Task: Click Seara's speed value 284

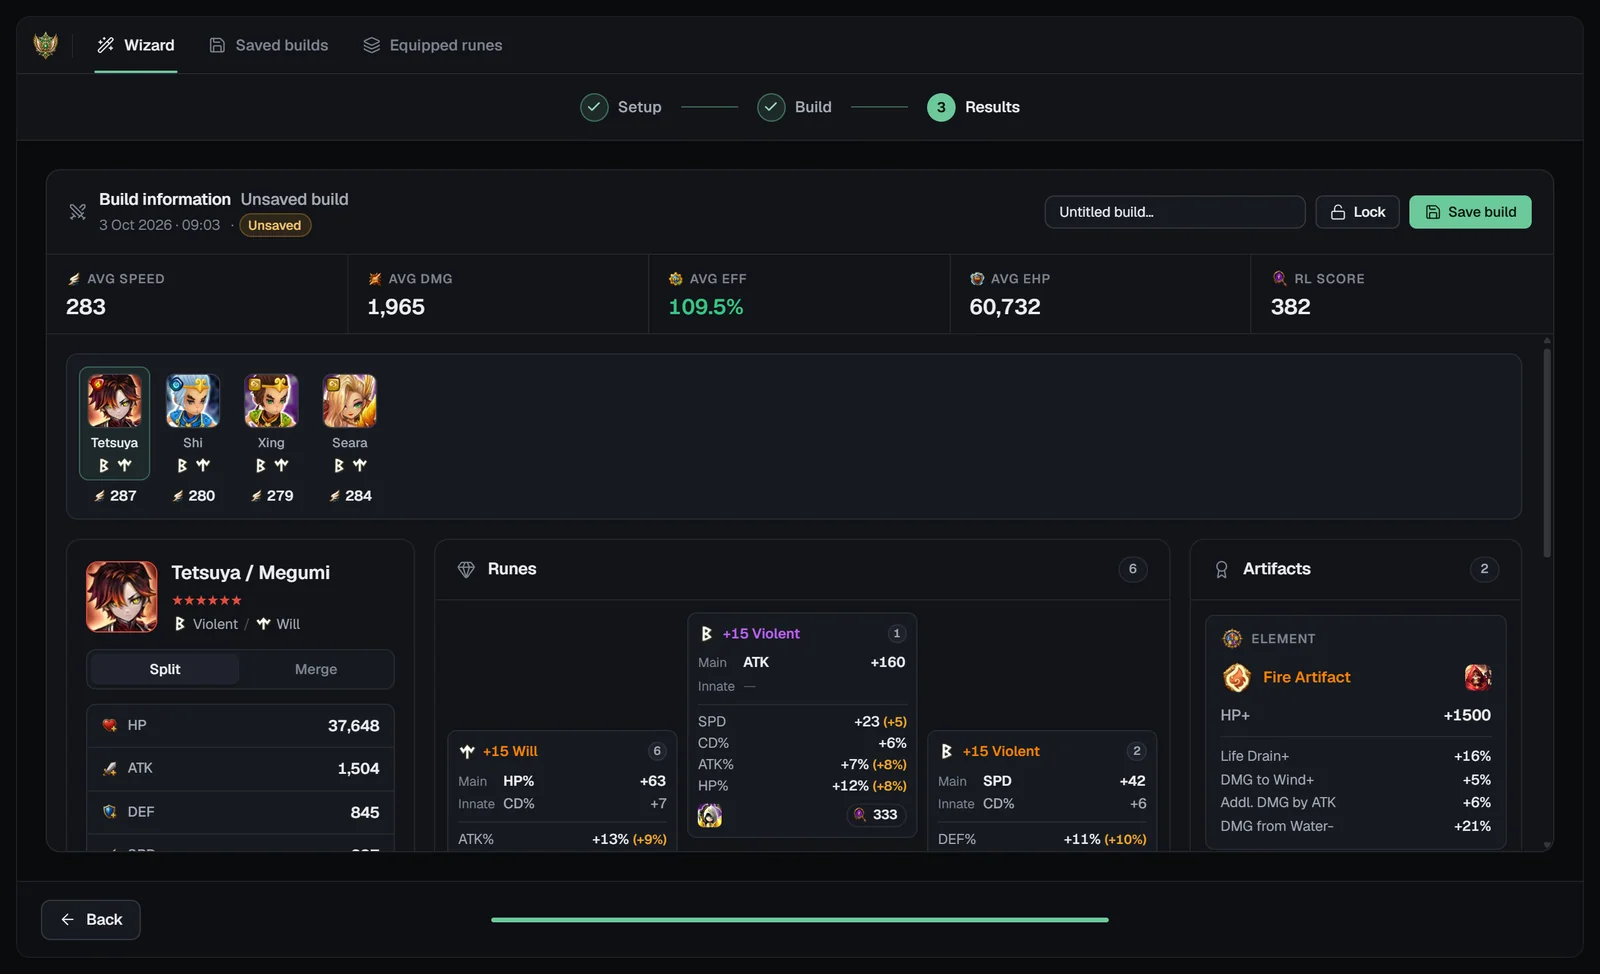Action: (x=358, y=496)
